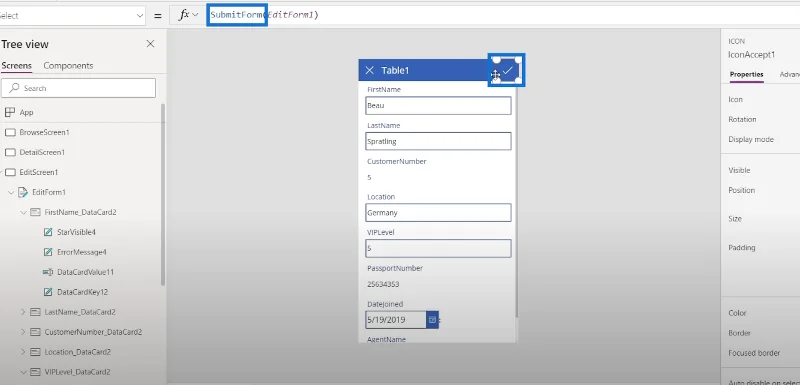
Task: Select the DataCardValue11 control
Action: coord(85,272)
